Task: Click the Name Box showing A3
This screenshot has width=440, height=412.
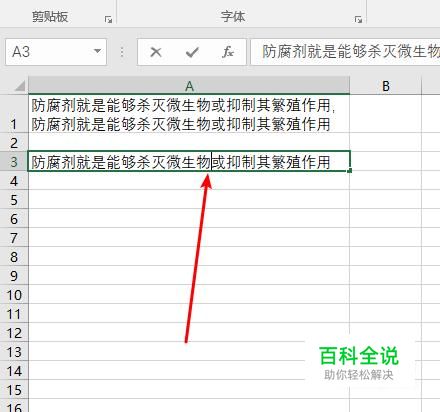Action: 56,52
